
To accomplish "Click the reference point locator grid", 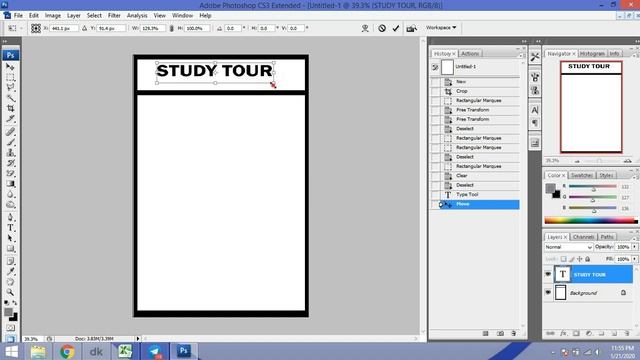I will tap(36, 28).
